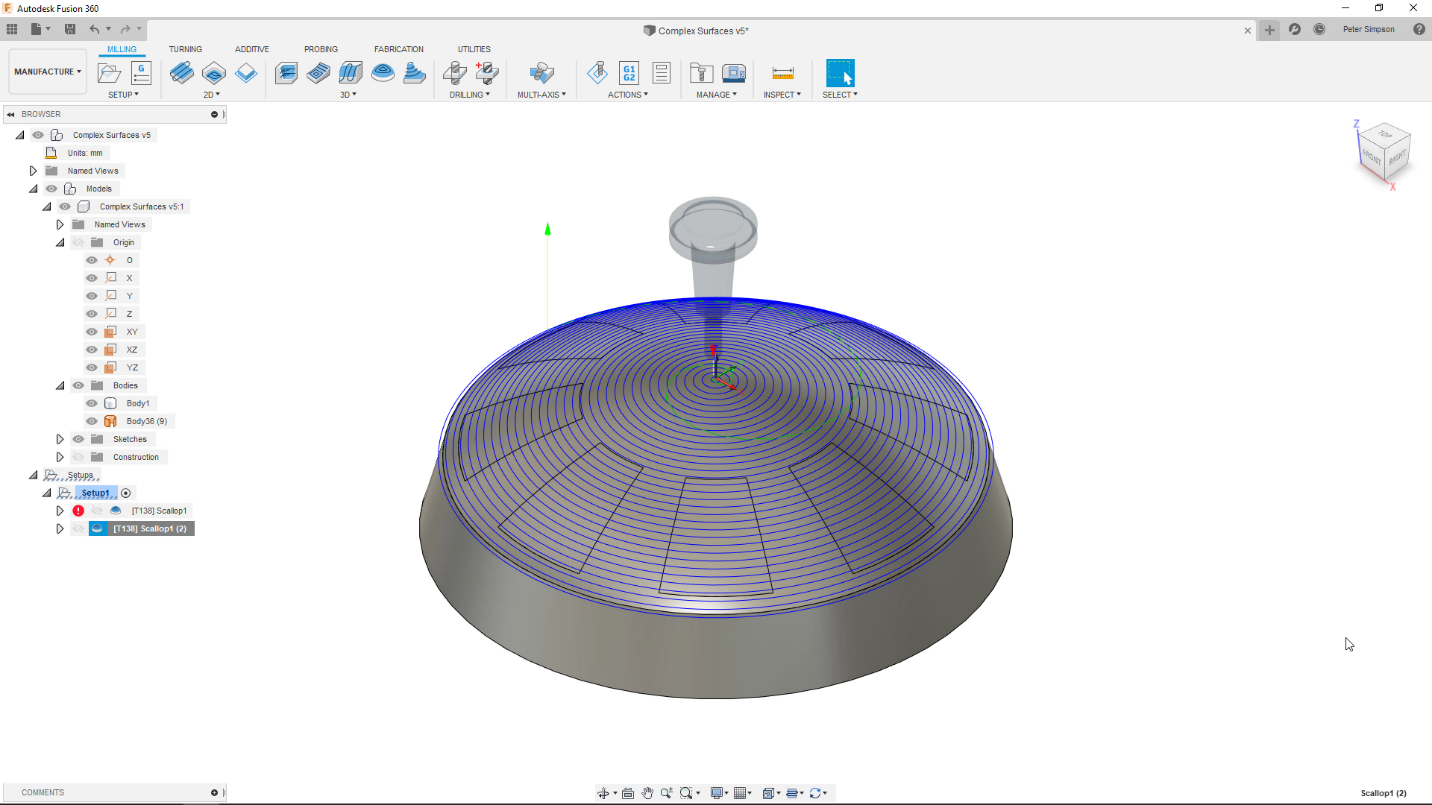Click the Scallop 3D toolpath icon
Image resolution: width=1432 pixels, height=805 pixels.
pyautogui.click(x=382, y=72)
